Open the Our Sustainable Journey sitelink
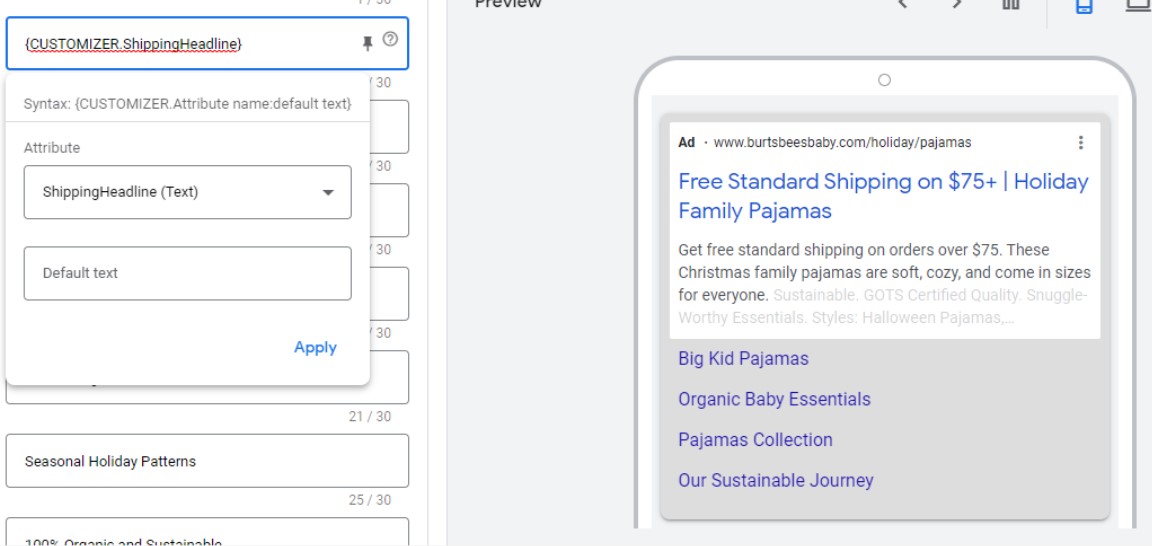This screenshot has width=1152, height=546. [x=775, y=481]
